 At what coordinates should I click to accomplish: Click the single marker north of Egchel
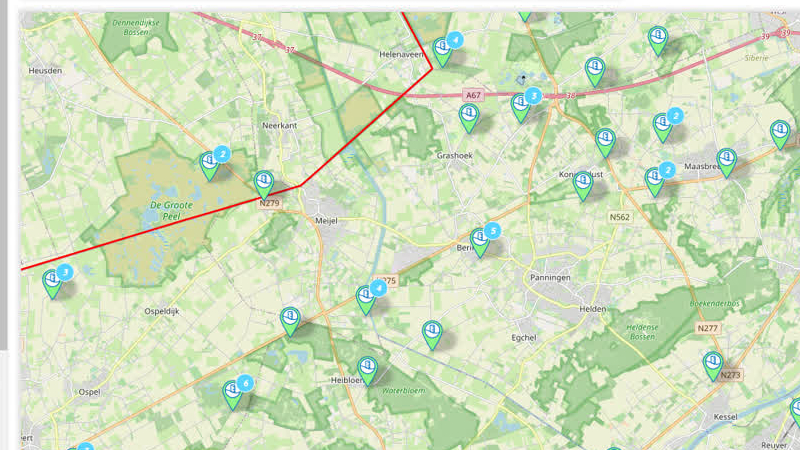432,335
